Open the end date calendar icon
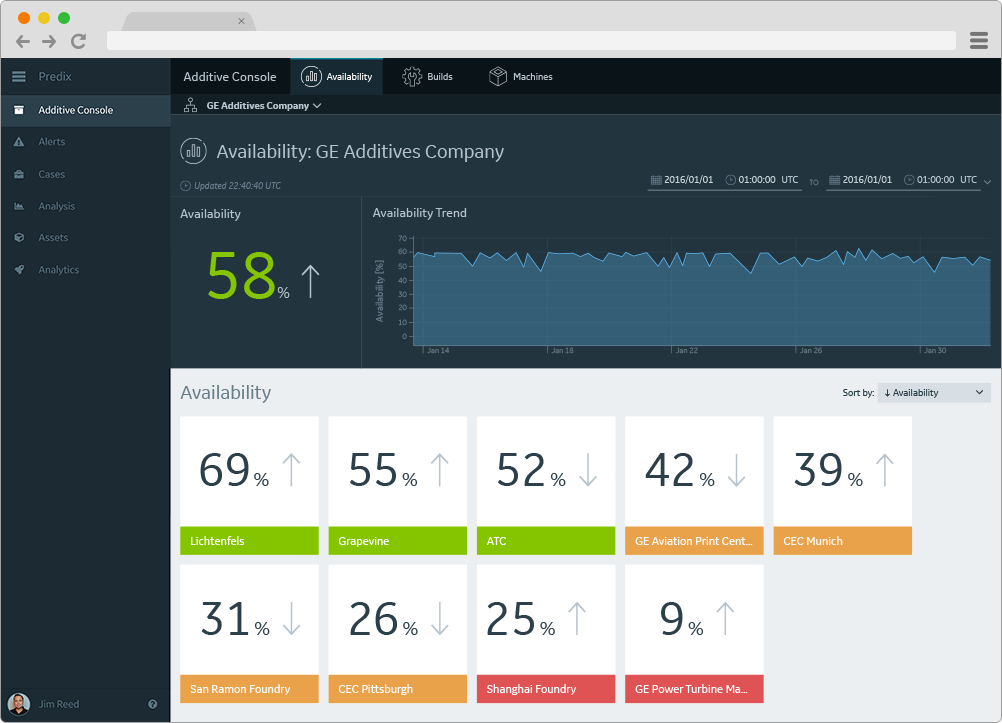Screen dimensions: 1002x723 click(x=834, y=180)
